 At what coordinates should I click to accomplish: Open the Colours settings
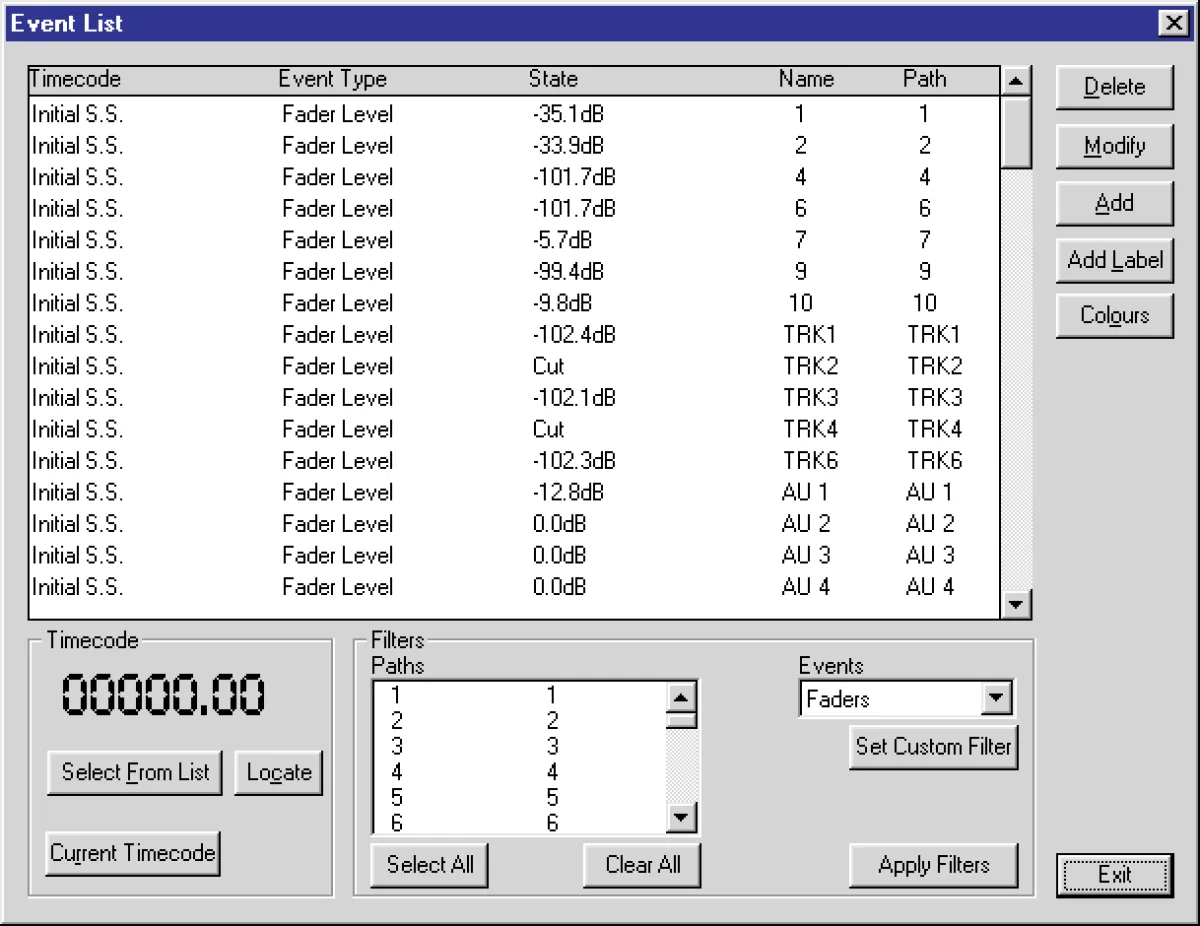[1114, 316]
